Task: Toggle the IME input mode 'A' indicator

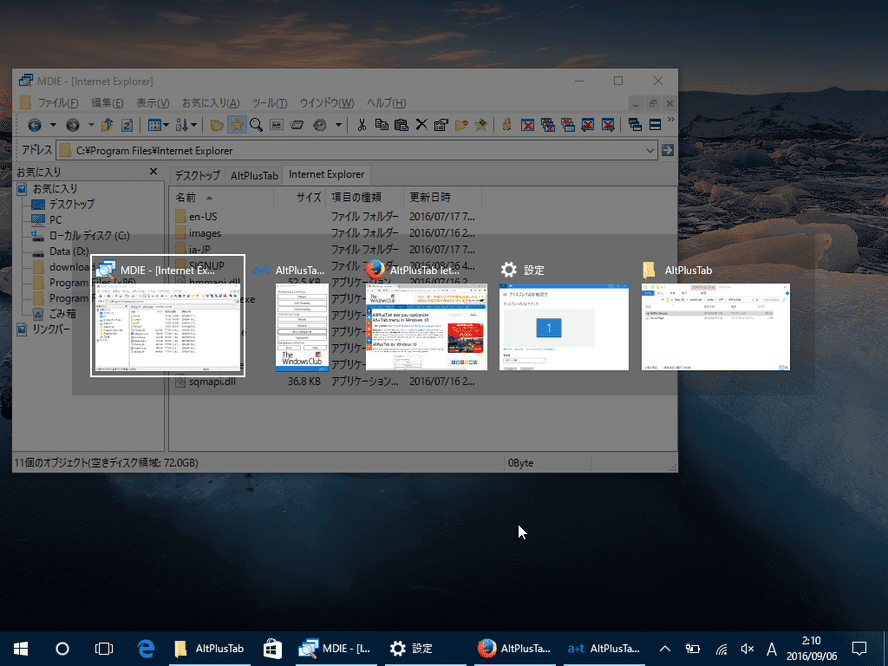Action: (x=771, y=649)
